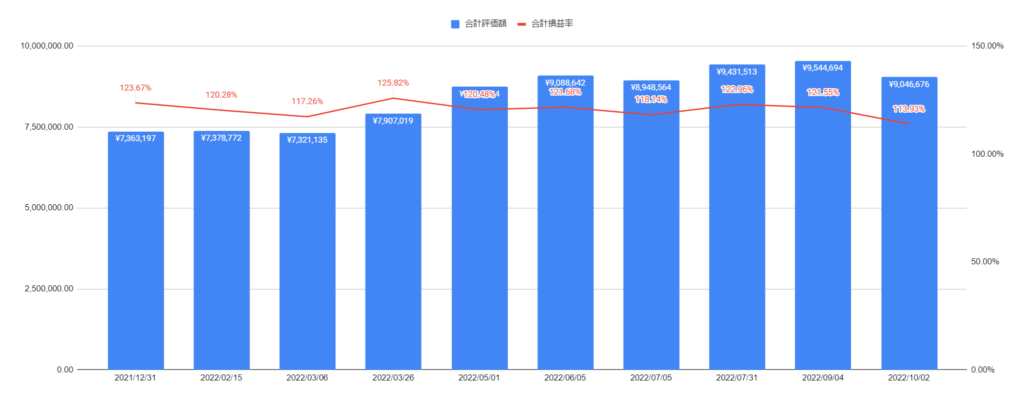Click the bar labeled ¥8,948,564

tap(651, 225)
